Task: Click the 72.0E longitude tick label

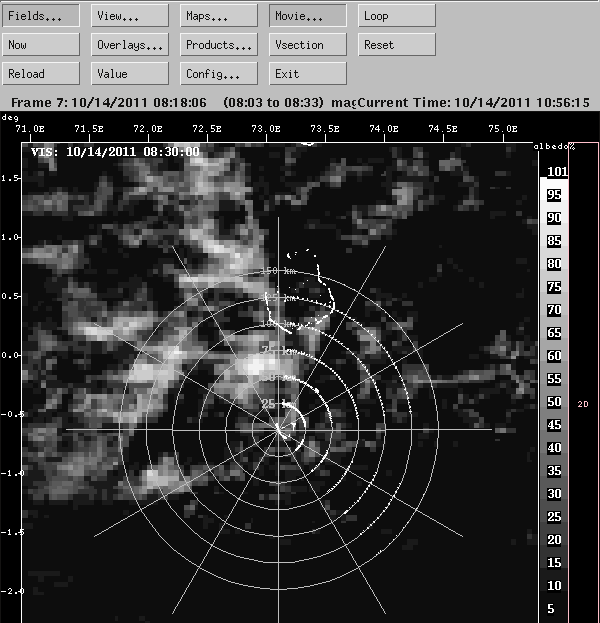Action: 148,129
